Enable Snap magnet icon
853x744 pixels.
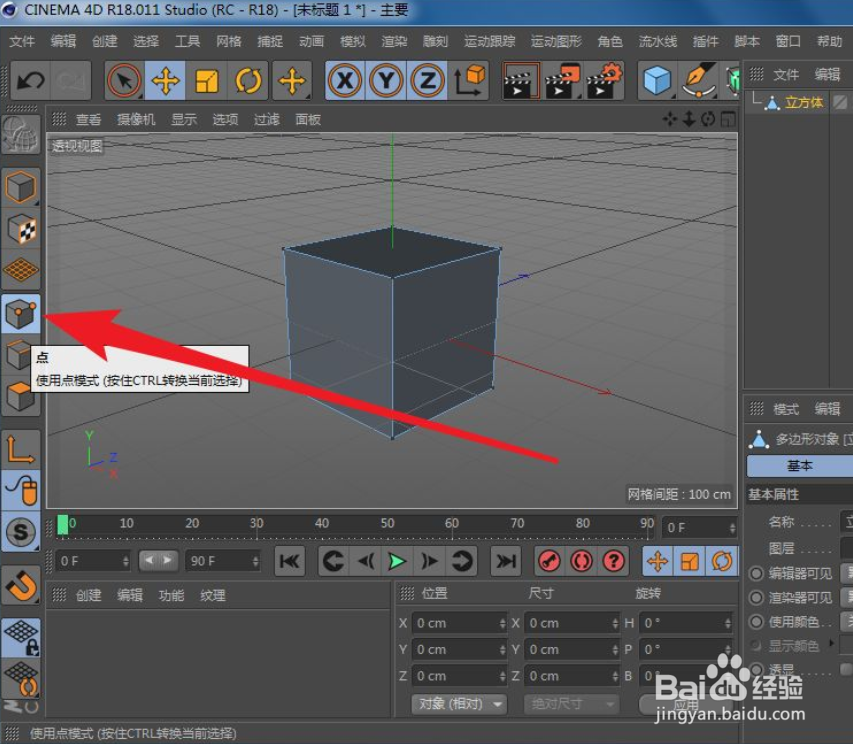21,586
